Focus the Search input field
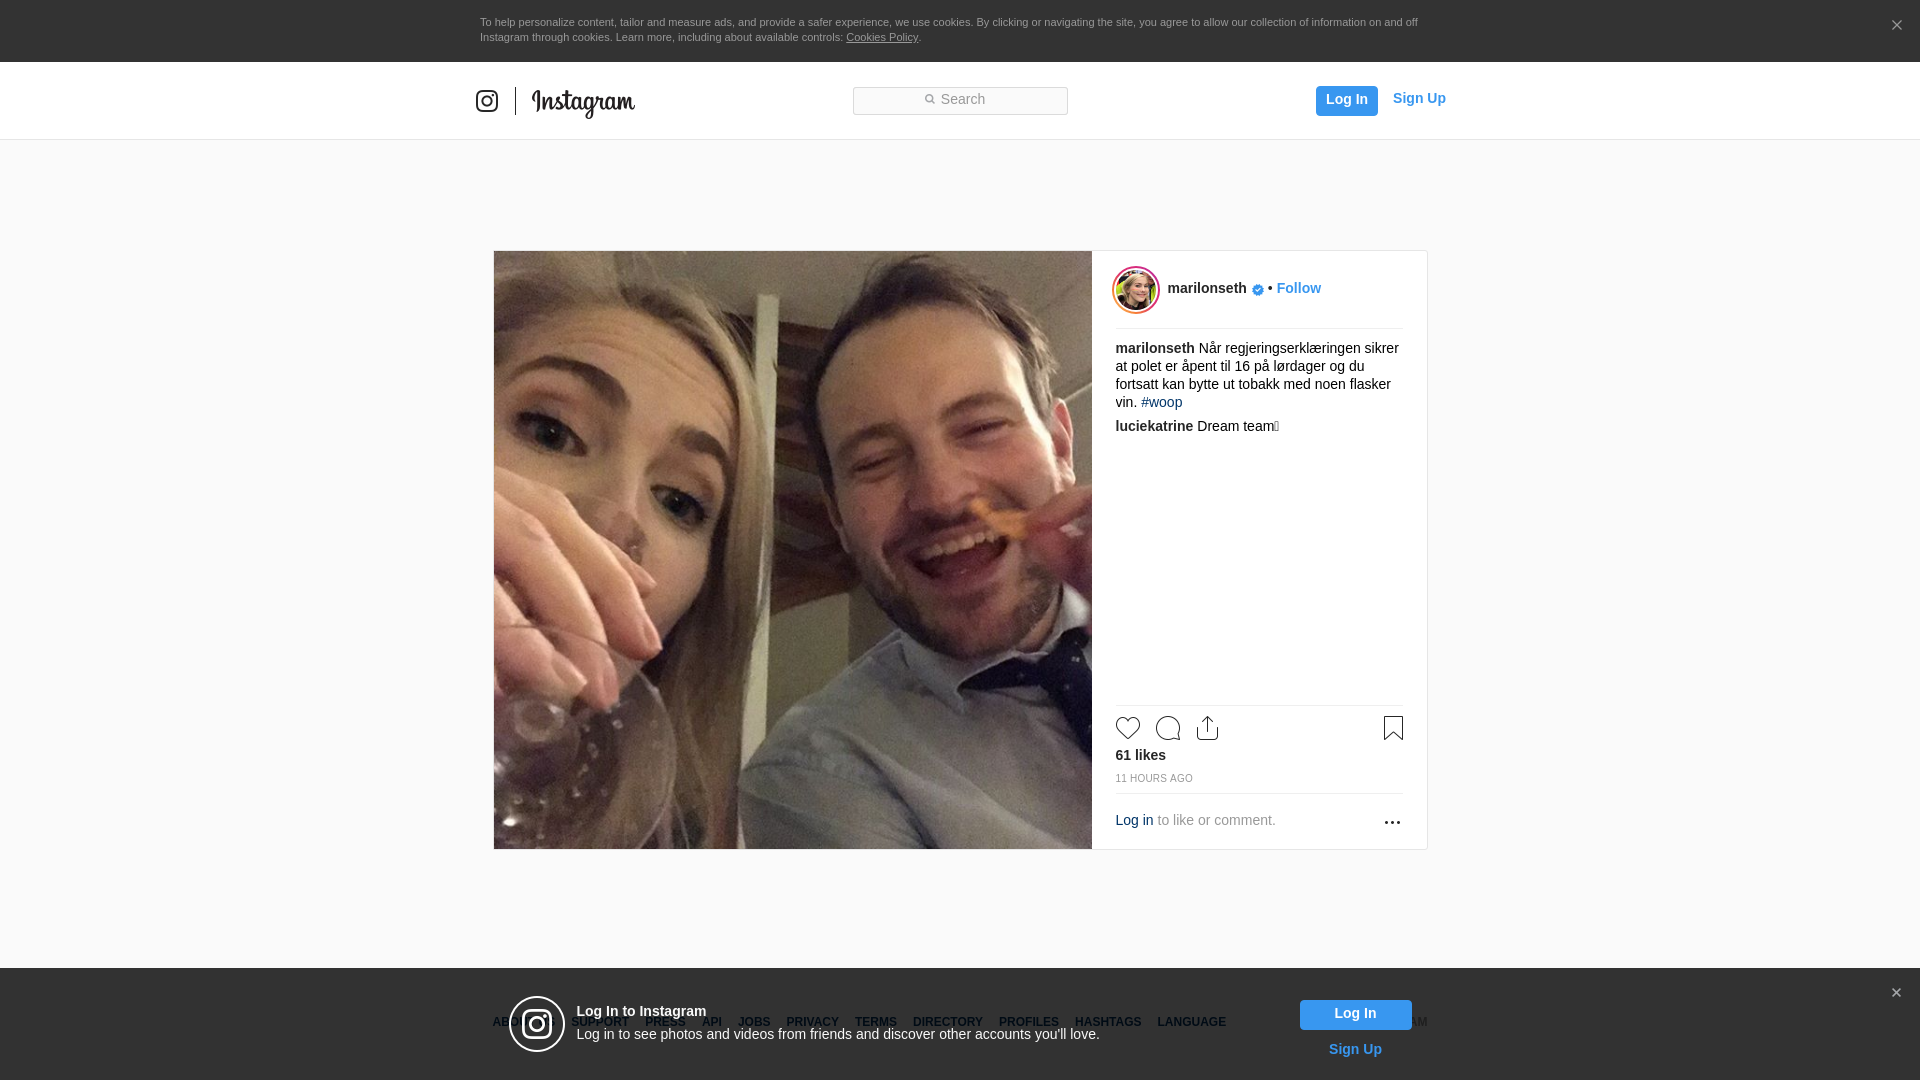The height and width of the screenshot is (1080, 1920). point(960,100)
